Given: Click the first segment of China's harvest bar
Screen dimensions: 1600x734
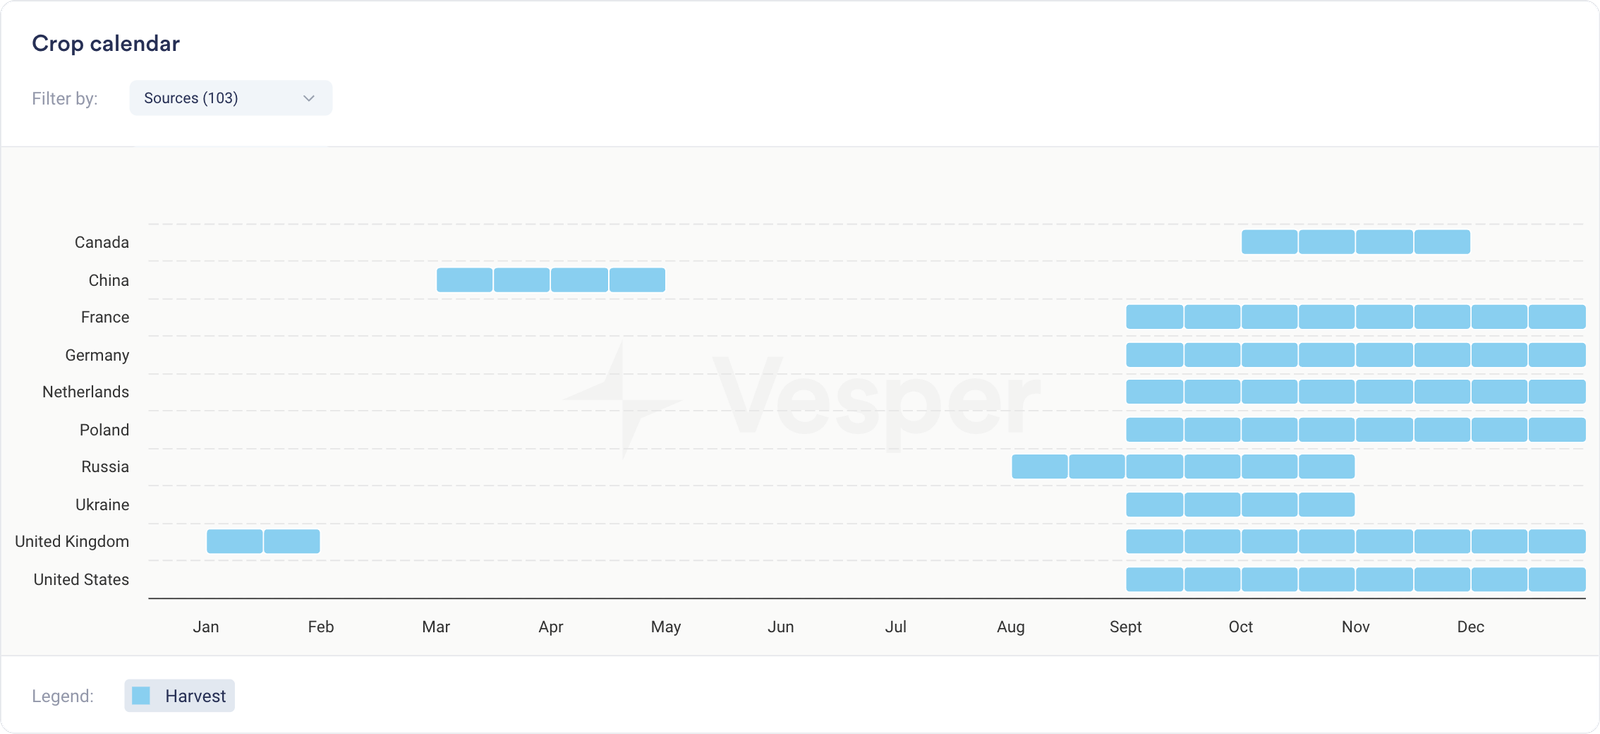Looking at the screenshot, I should point(464,280).
